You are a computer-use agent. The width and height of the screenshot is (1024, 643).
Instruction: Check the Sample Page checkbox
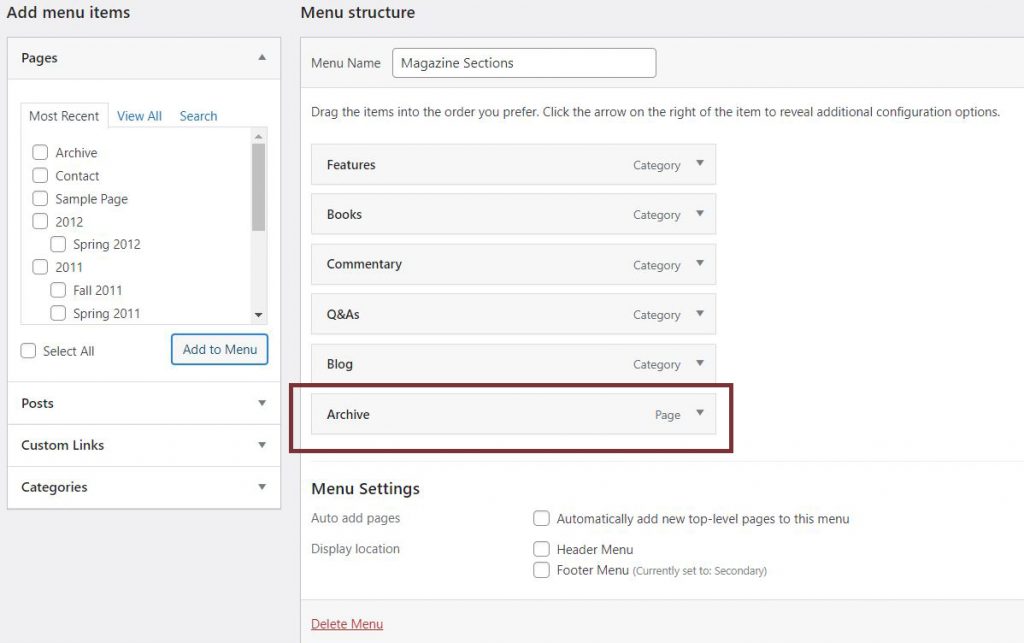[x=40, y=199]
